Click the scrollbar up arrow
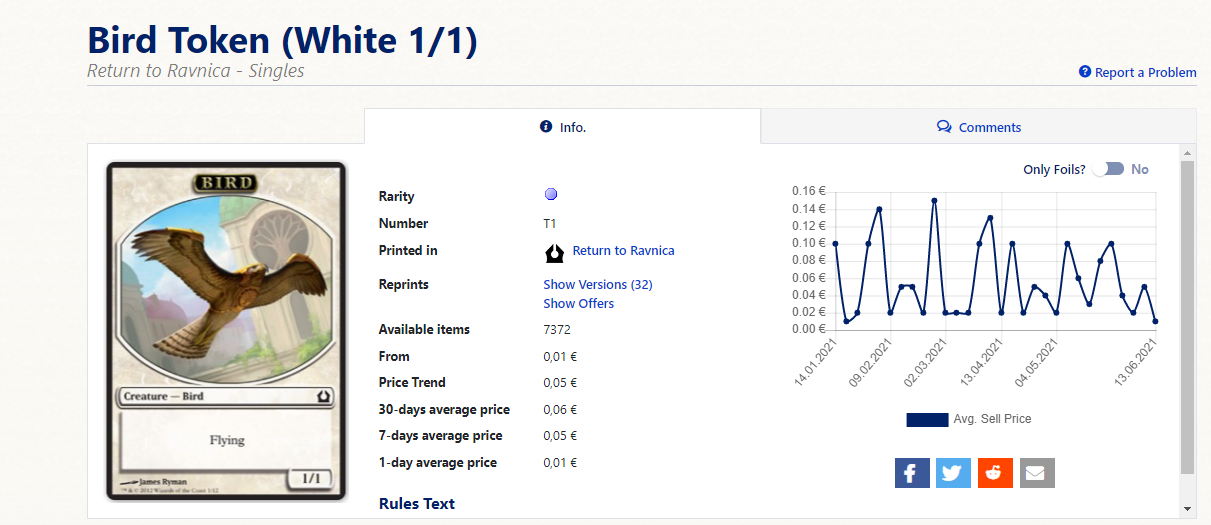Screen dimensions: 1211x525 pos(1187,153)
